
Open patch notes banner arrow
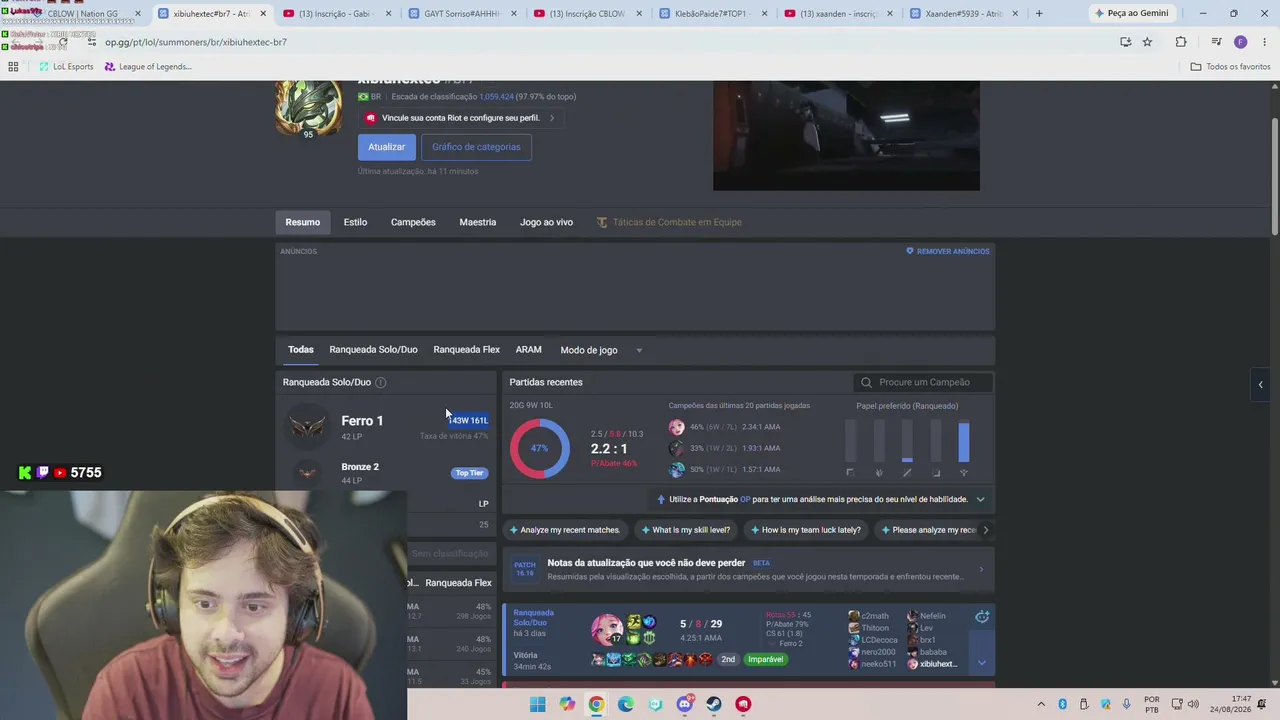980,569
